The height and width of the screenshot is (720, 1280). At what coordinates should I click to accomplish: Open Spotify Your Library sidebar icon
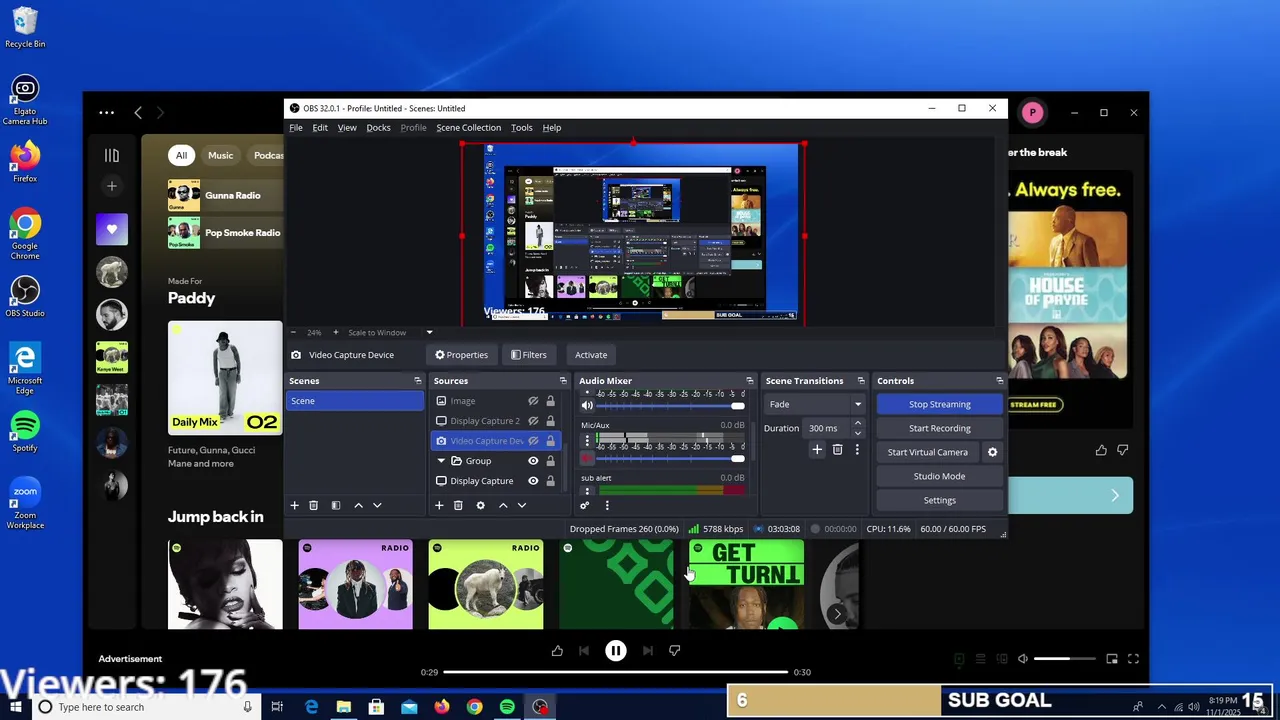[112, 155]
